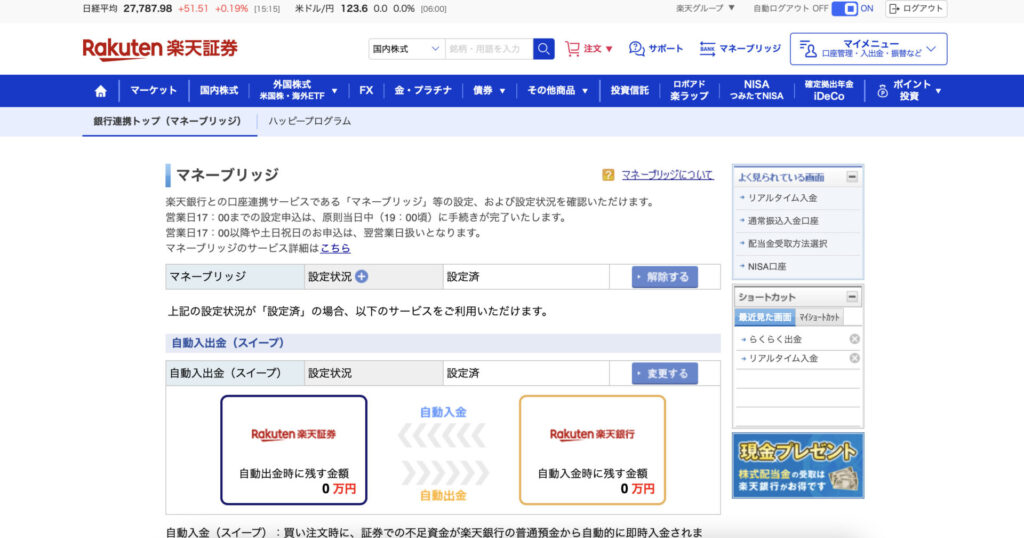Screen dimensions: 1024x538
Task: Open 国内株式 nav menu
Action: coord(219,91)
